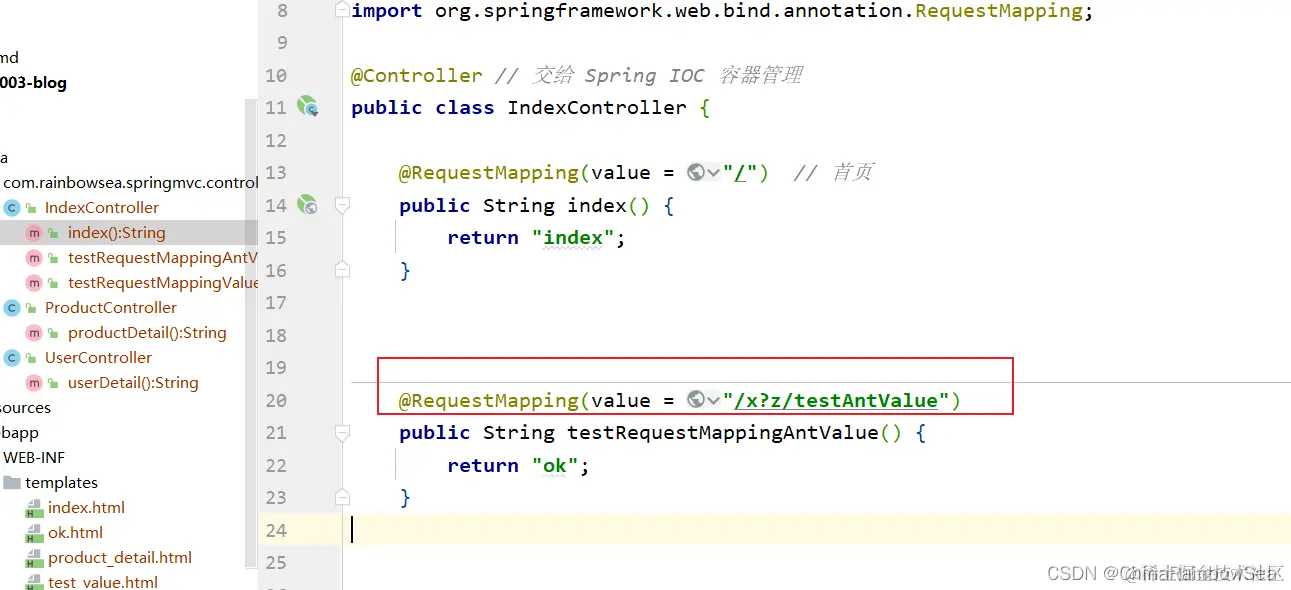Select testRequestMappingAntV method in the tree

tap(163, 257)
